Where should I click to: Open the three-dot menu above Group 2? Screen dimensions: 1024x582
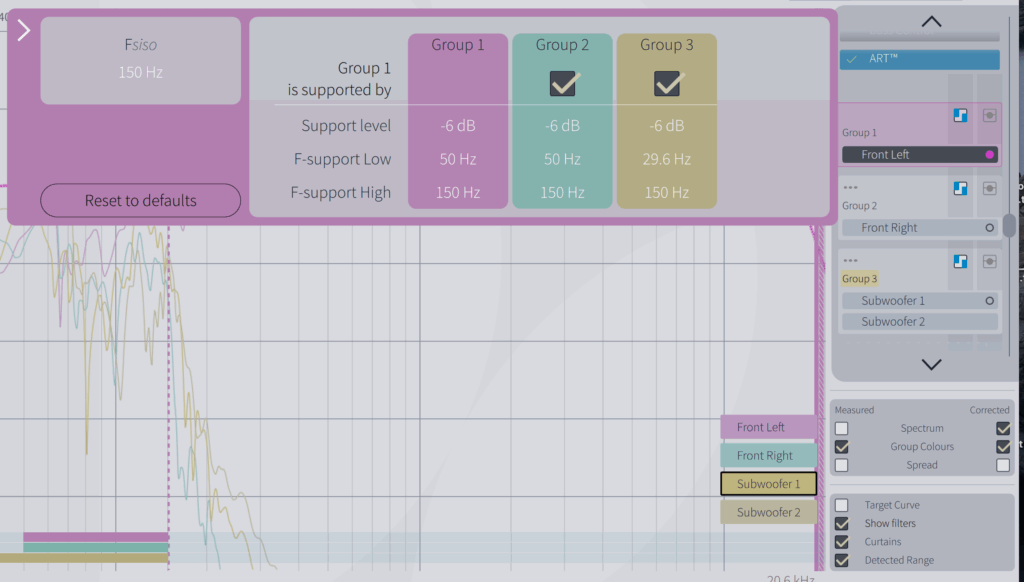pos(851,188)
